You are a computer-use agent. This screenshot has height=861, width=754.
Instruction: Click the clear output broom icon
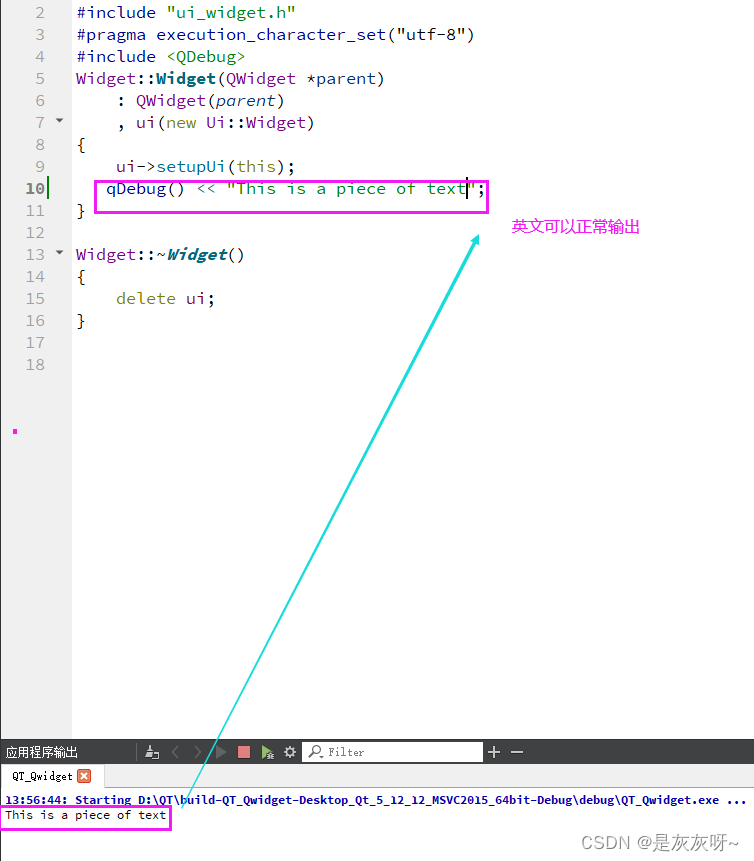152,752
